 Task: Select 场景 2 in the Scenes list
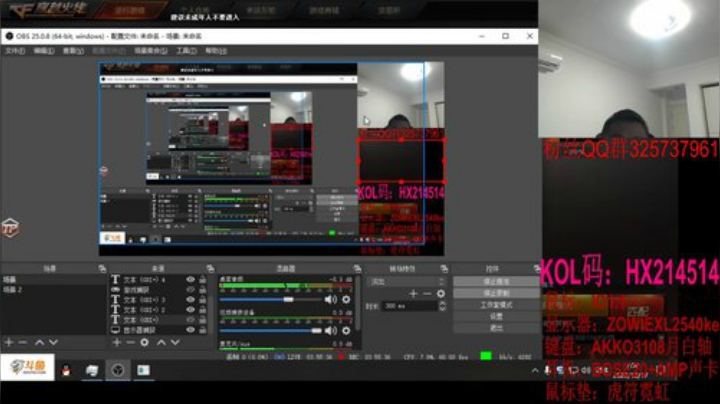53,290
